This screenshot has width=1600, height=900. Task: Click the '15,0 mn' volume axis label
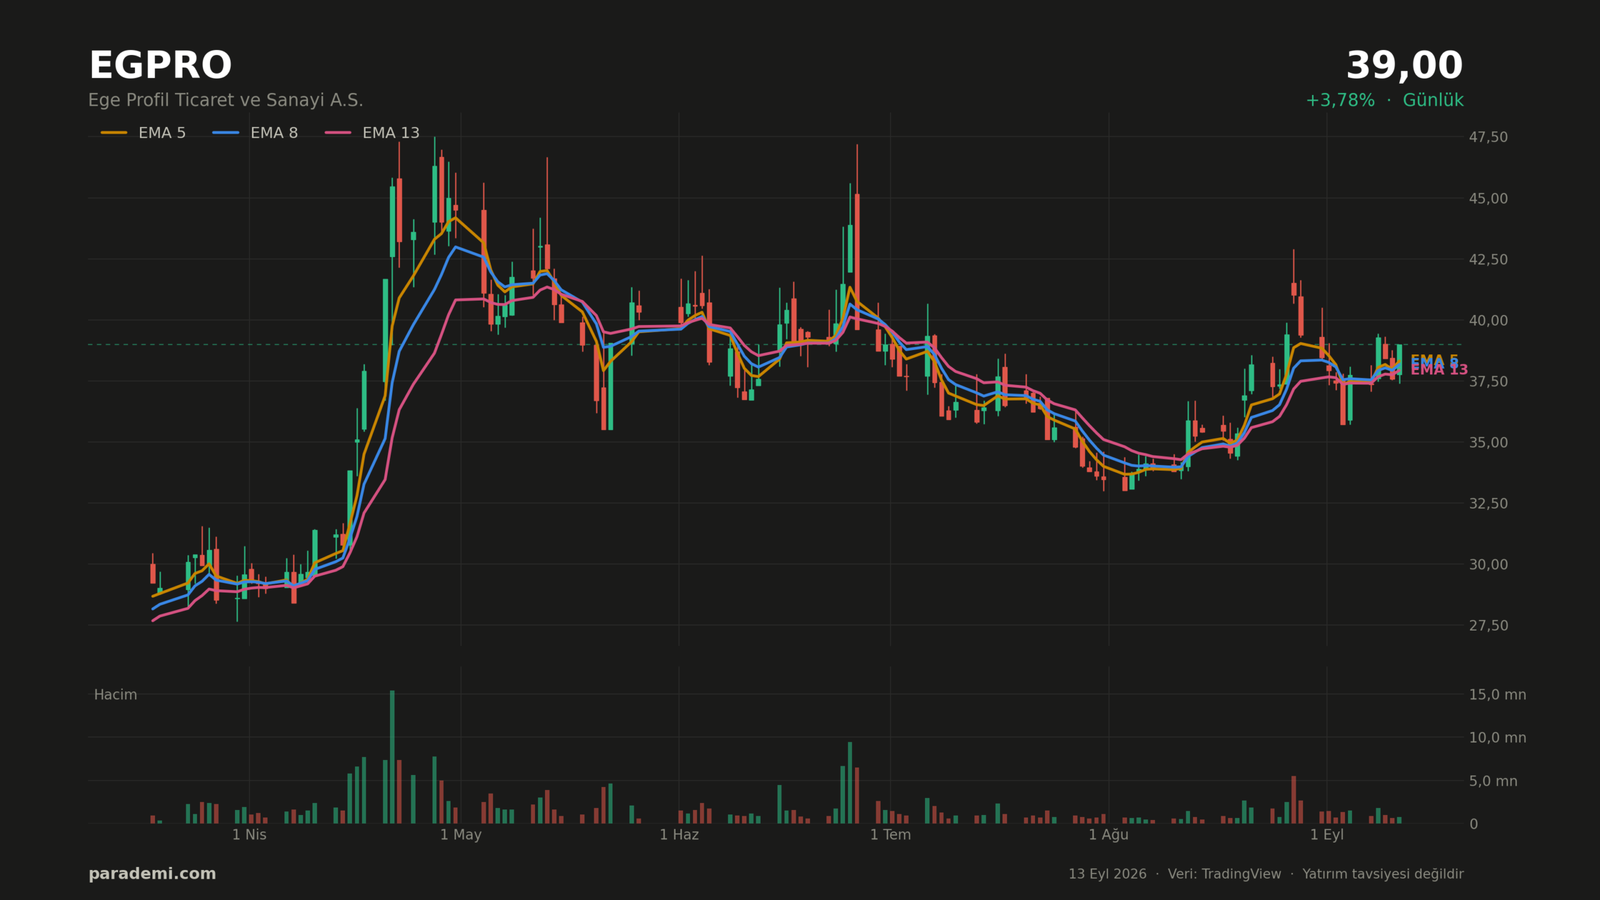coord(1498,695)
